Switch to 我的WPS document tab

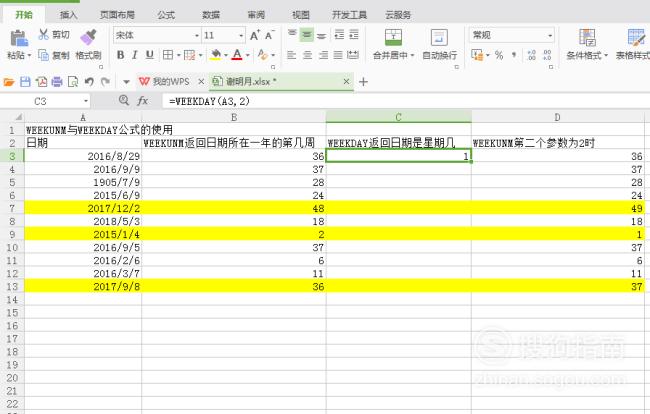[x=164, y=82]
